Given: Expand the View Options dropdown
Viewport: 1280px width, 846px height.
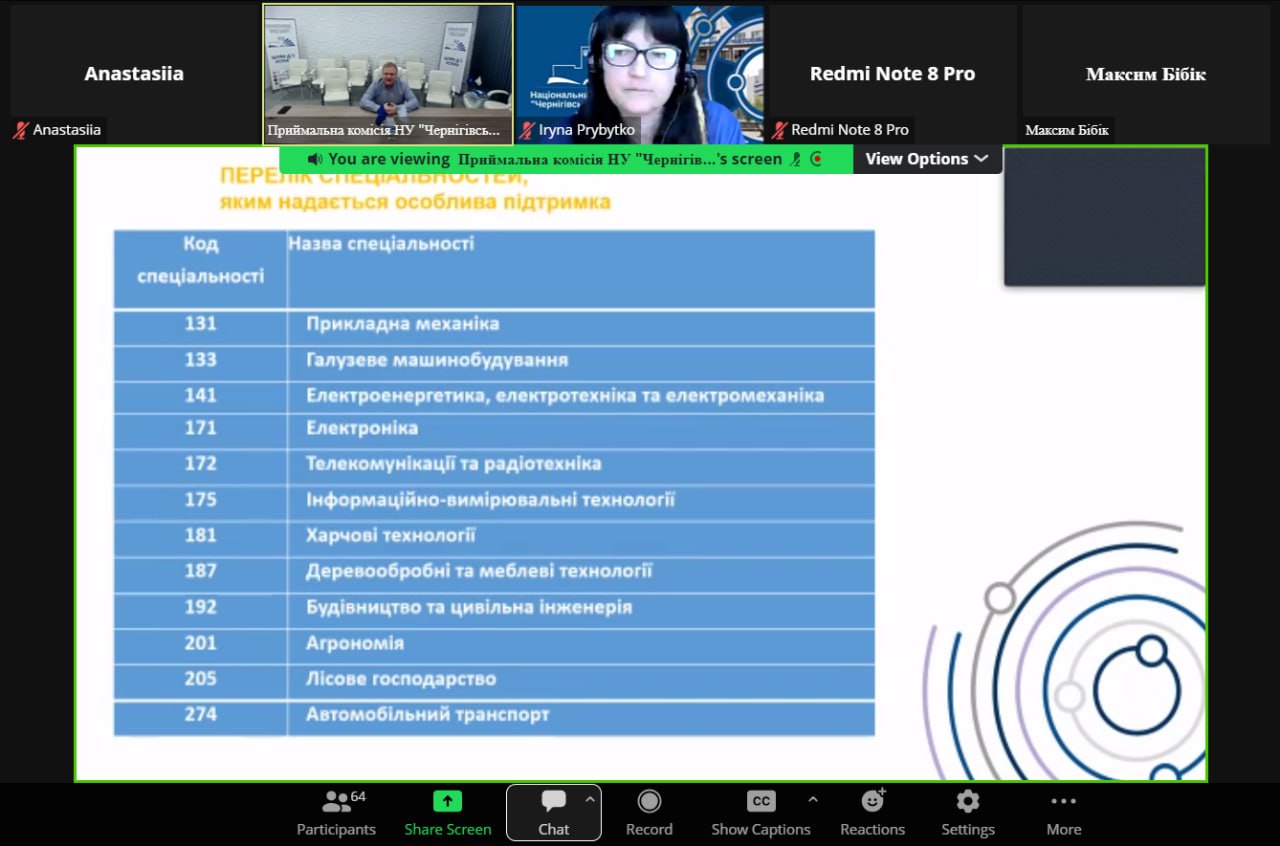Looking at the screenshot, I should click(926, 159).
